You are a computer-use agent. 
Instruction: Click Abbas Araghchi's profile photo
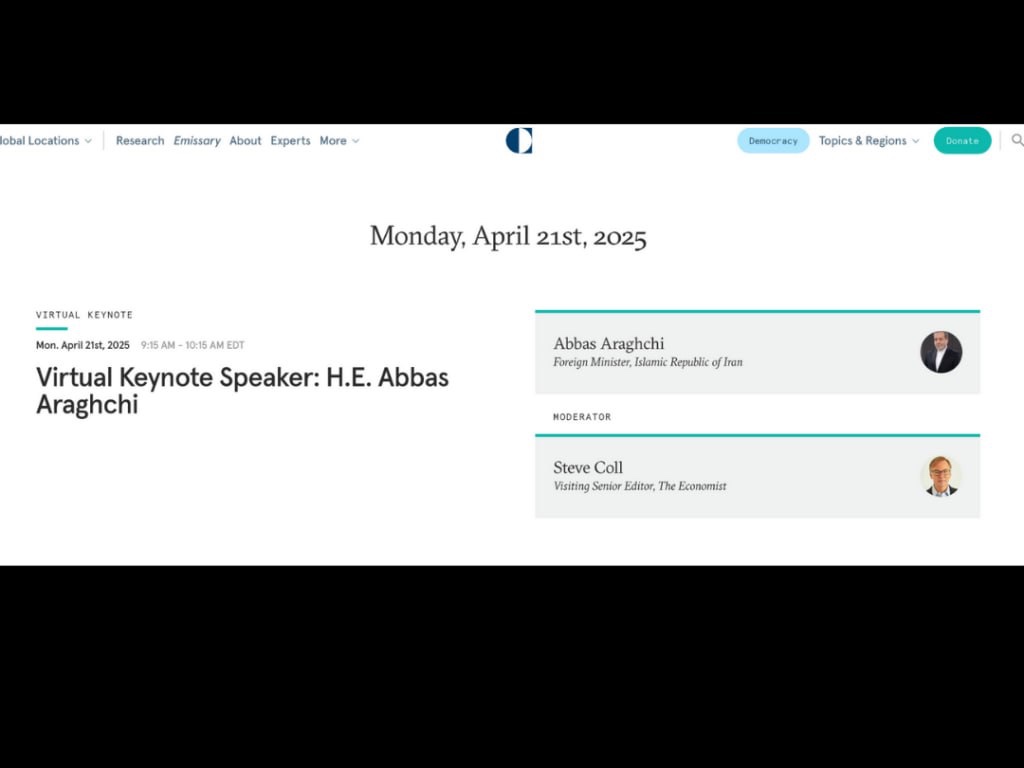pyautogui.click(x=940, y=352)
